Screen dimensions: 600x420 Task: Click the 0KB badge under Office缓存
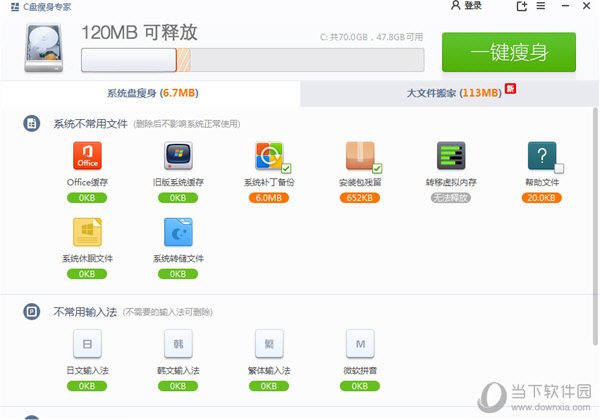(87, 198)
